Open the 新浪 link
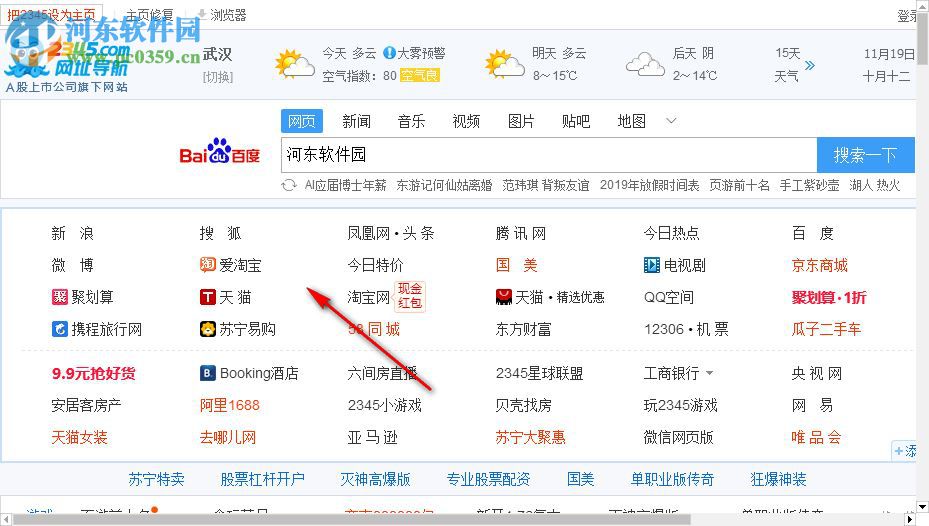The height and width of the screenshot is (526, 929). (72, 233)
